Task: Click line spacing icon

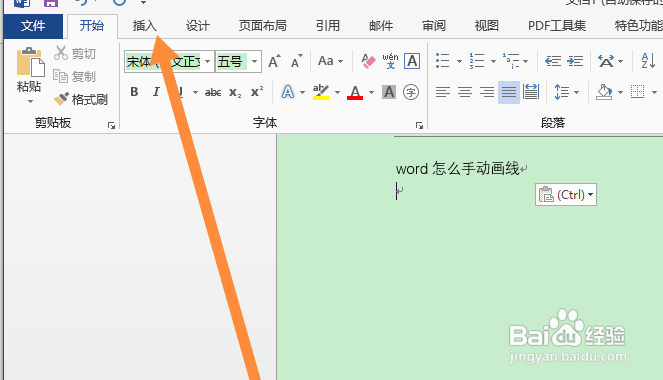Action: (562, 92)
